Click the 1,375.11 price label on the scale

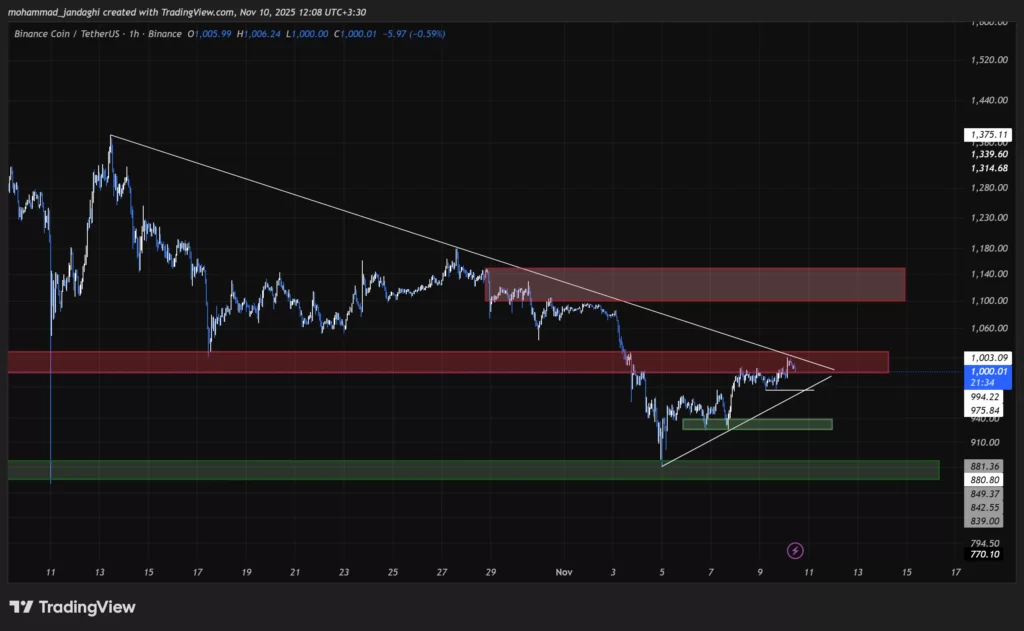coord(990,134)
